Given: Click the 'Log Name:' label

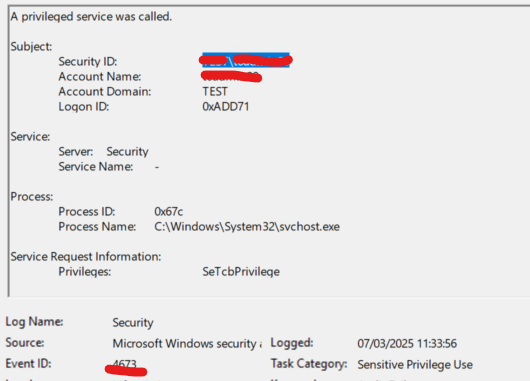Looking at the screenshot, I should [34, 322].
